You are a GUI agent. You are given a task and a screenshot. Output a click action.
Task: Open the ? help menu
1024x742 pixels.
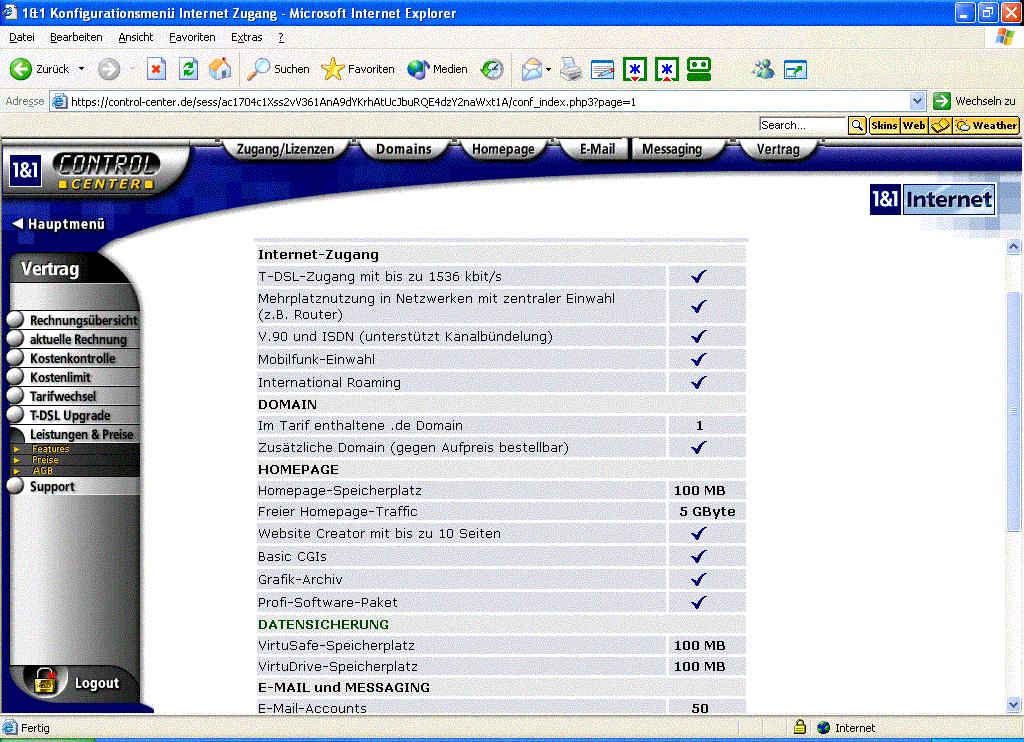[x=281, y=37]
